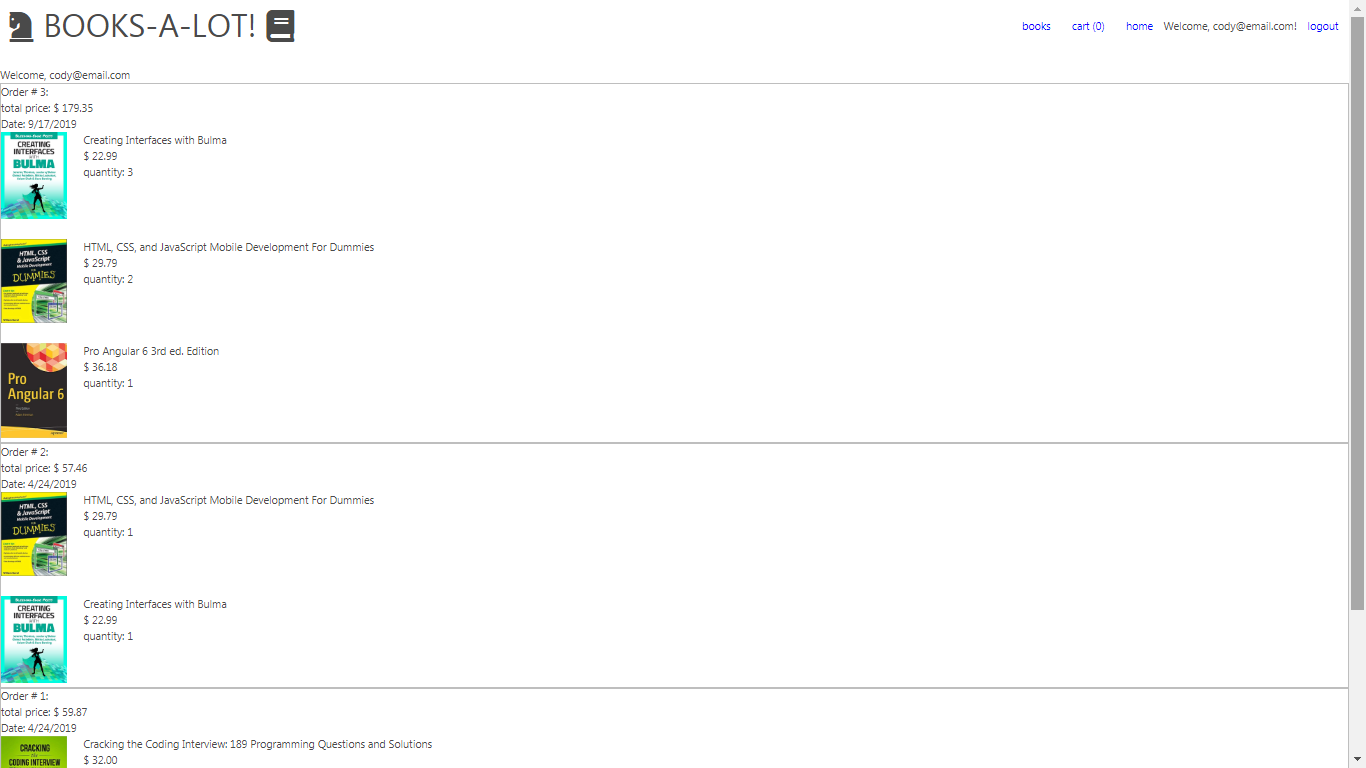The height and width of the screenshot is (768, 1366).
Task: Click the chess knight icon in header
Action: (20, 26)
